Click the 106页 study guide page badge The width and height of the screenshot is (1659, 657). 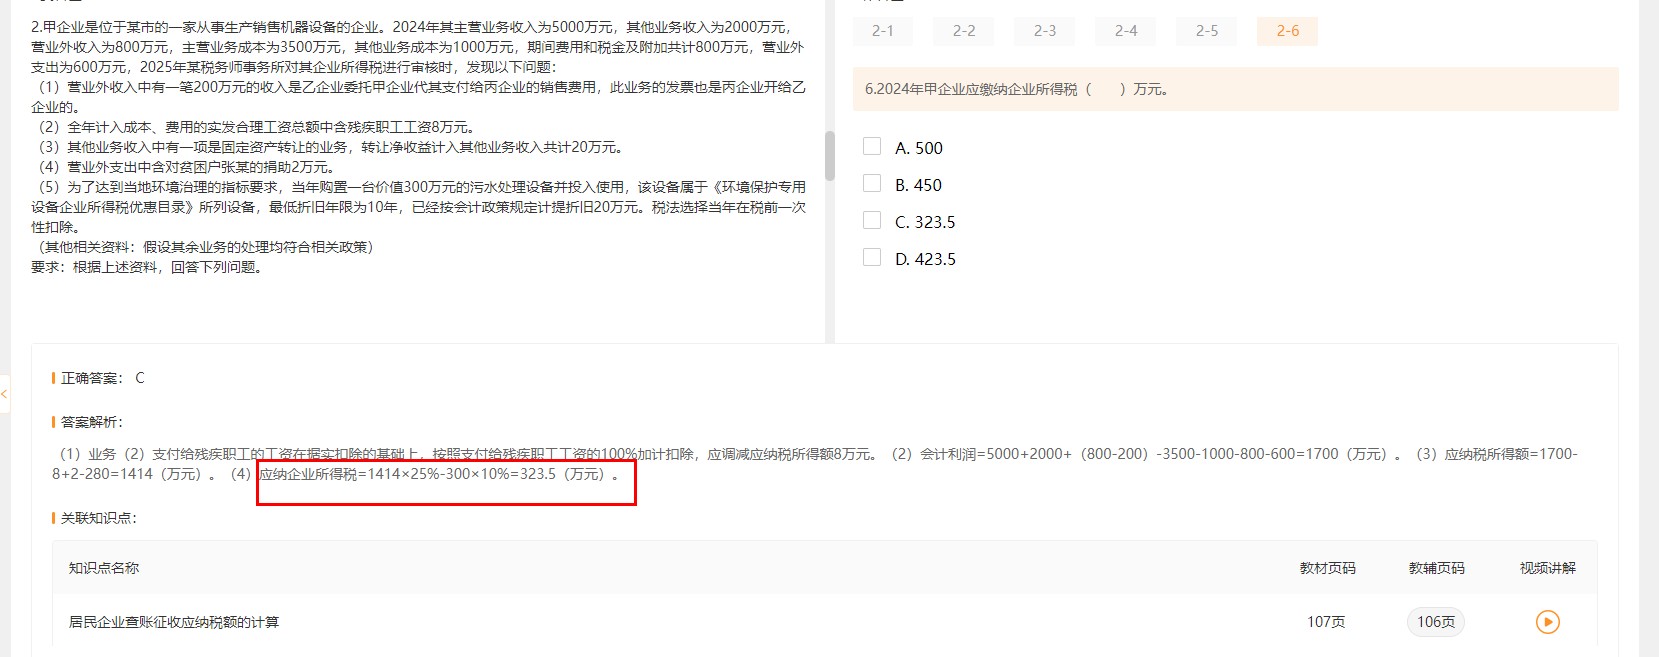point(1436,622)
